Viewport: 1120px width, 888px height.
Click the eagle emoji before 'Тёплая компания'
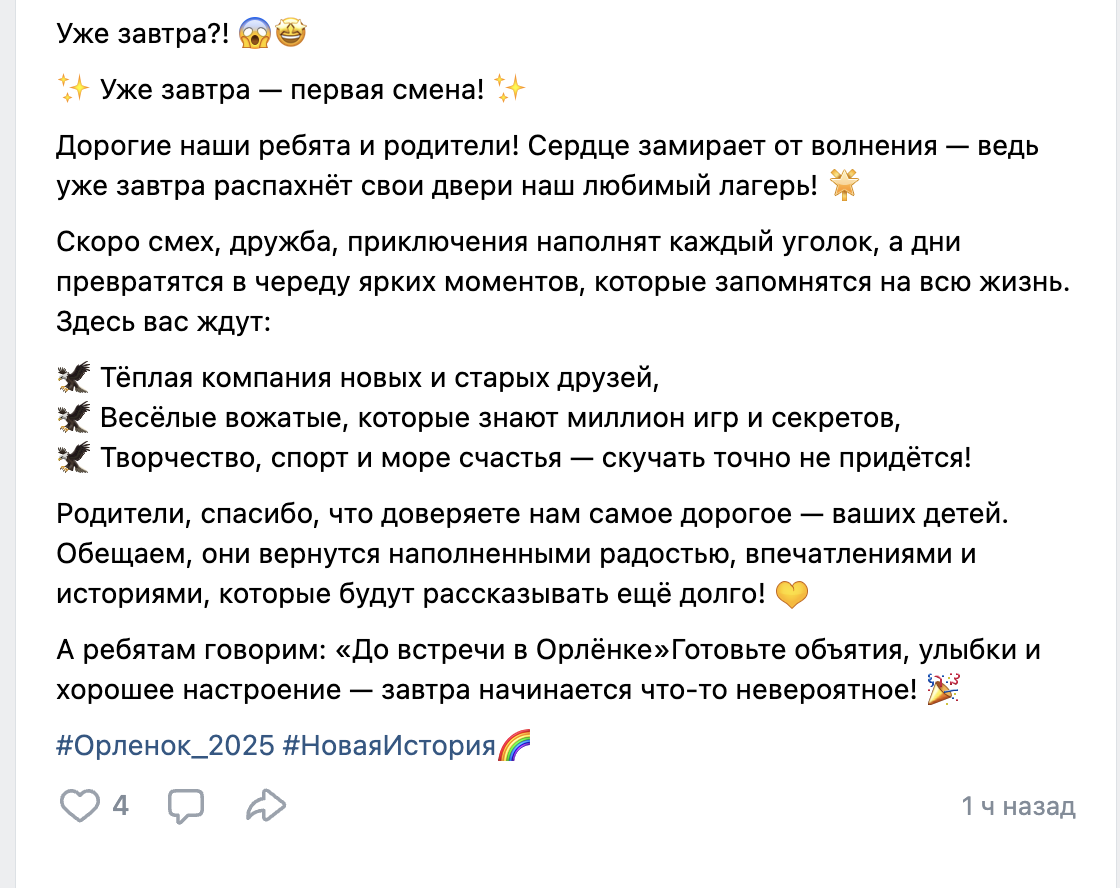(x=74, y=377)
